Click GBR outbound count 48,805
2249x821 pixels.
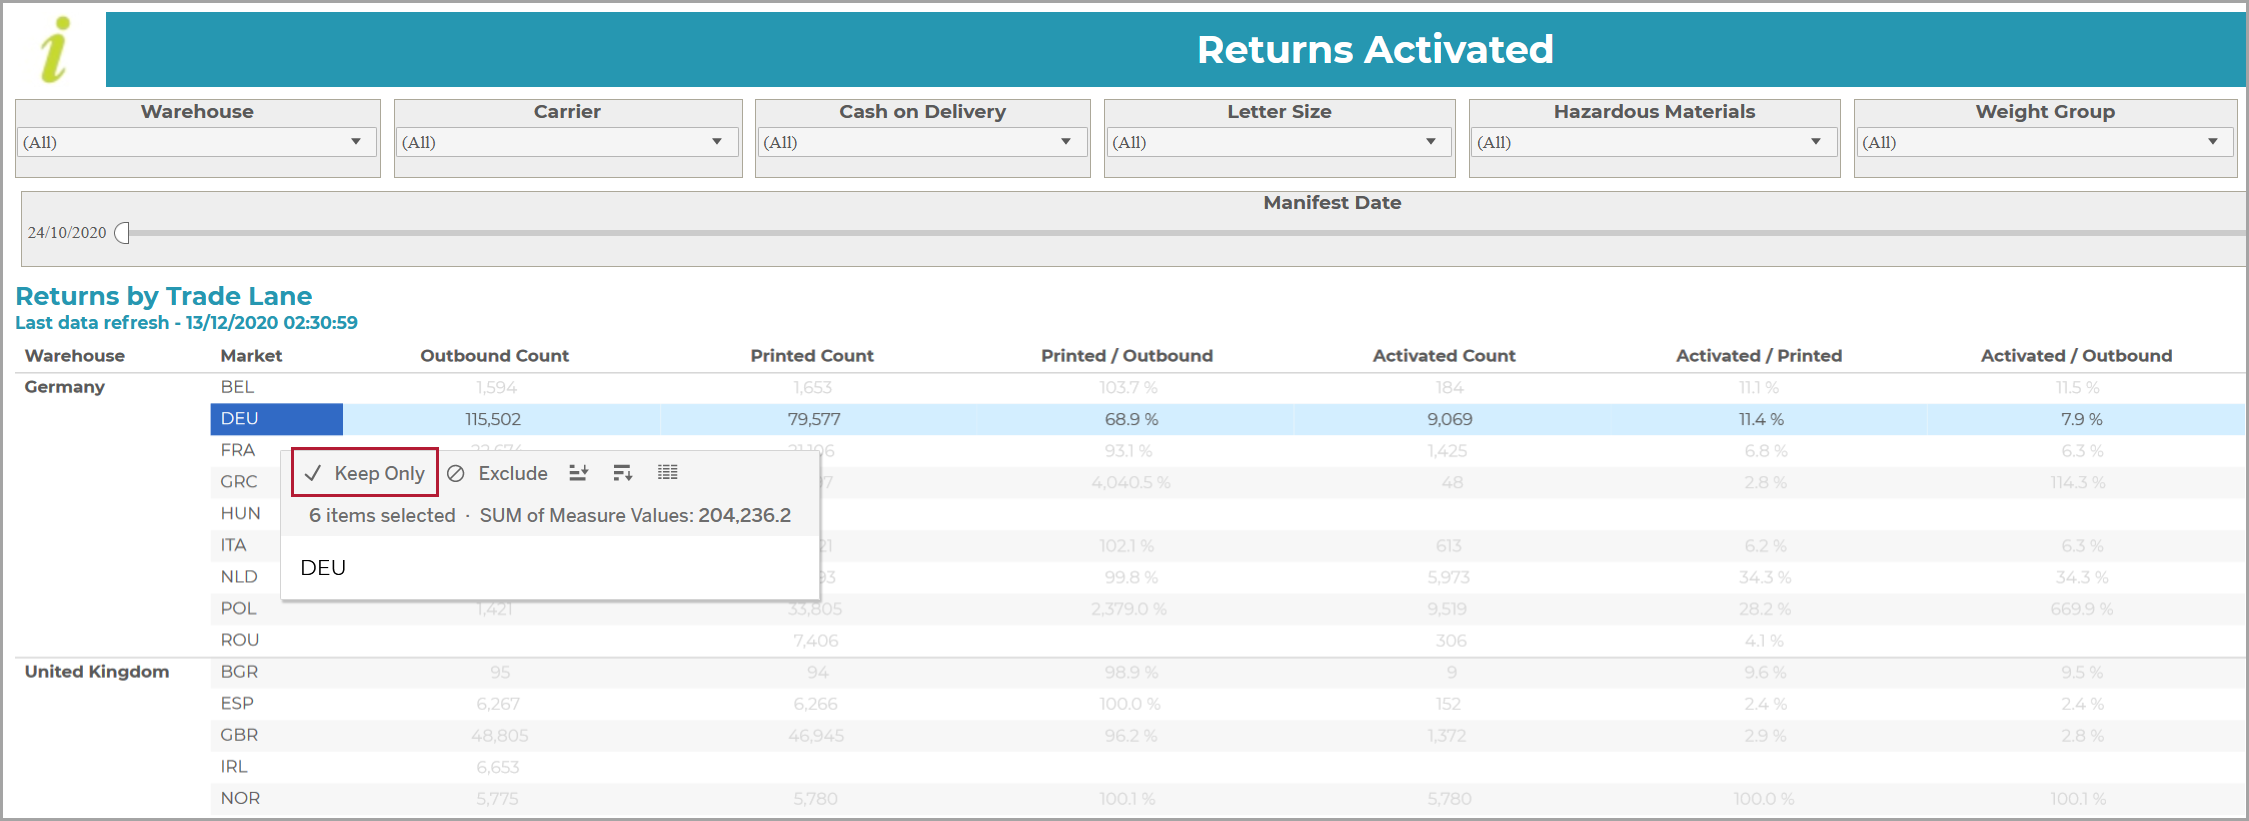pyautogui.click(x=500, y=736)
